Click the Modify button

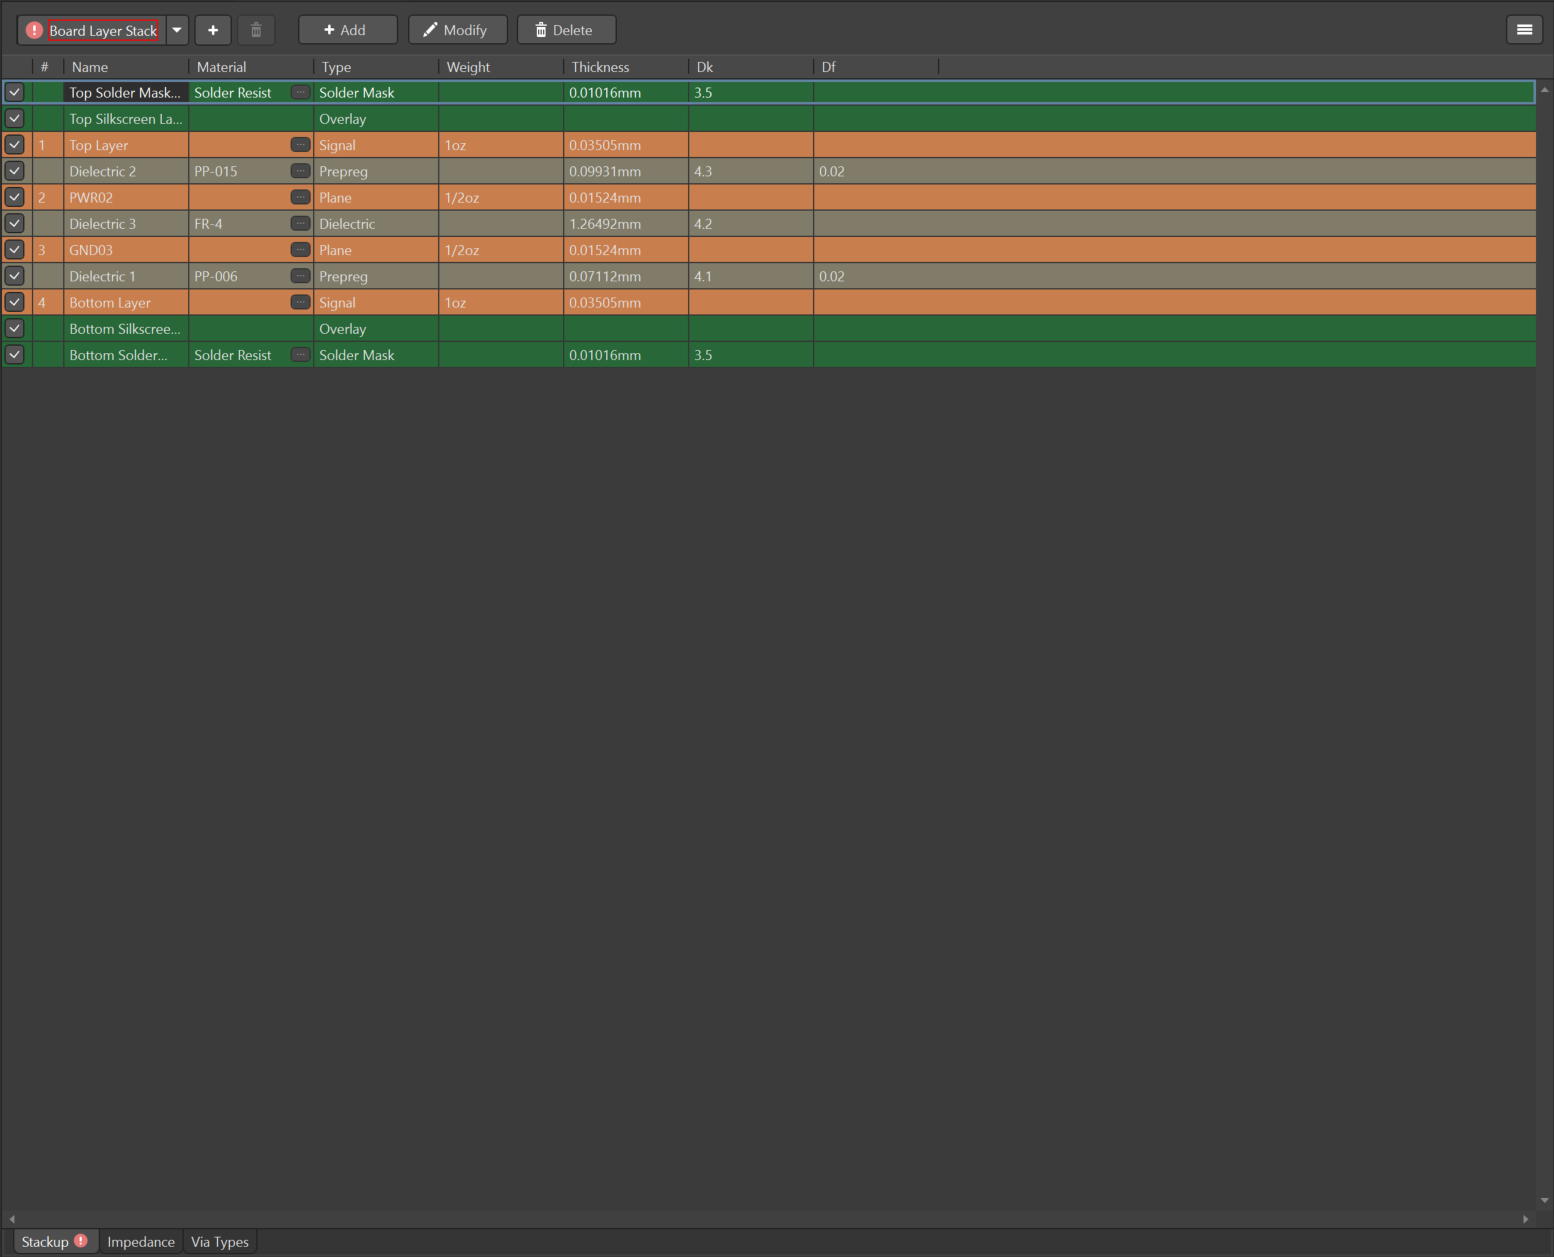click(457, 30)
